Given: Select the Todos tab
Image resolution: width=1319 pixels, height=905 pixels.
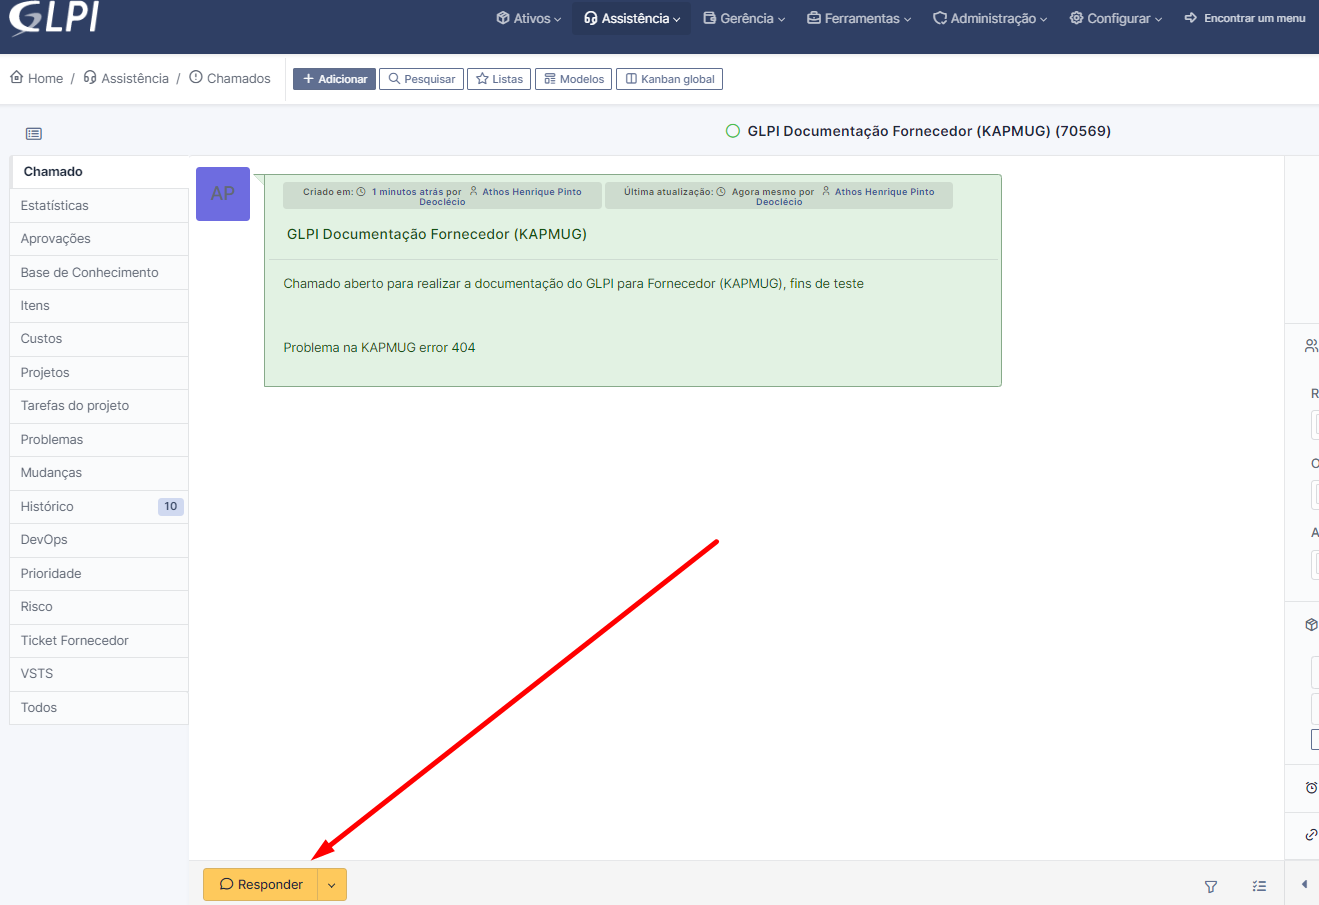Looking at the screenshot, I should [x=99, y=708].
